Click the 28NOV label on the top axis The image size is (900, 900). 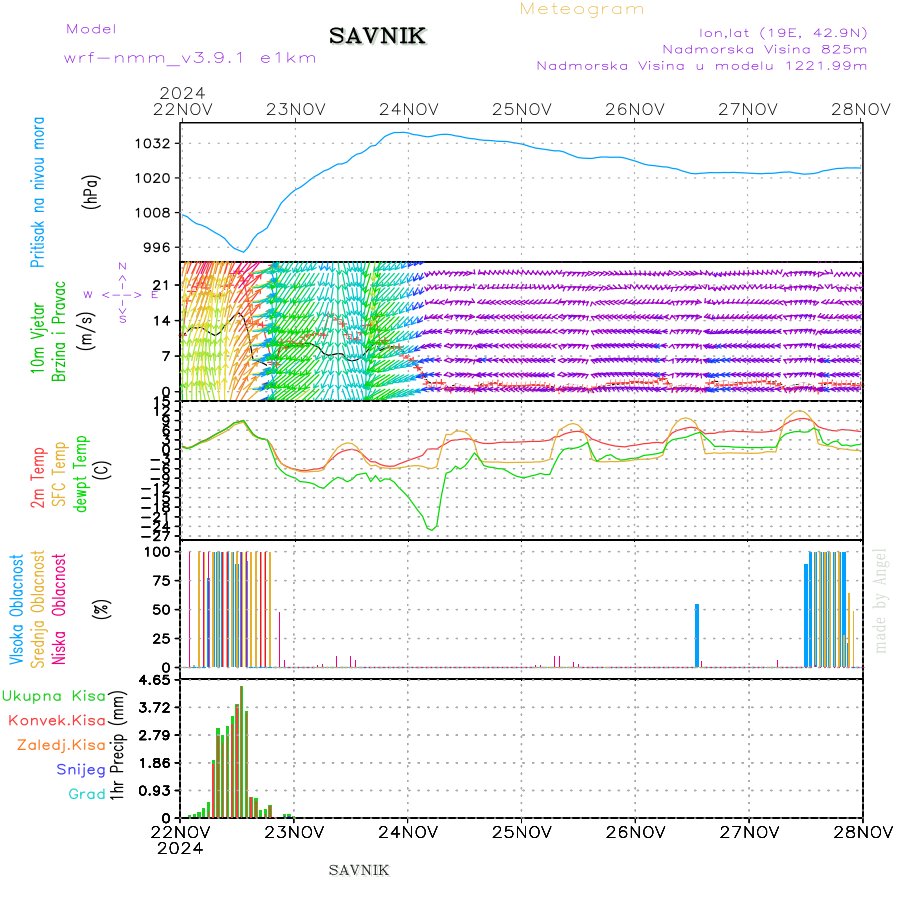tap(861, 109)
